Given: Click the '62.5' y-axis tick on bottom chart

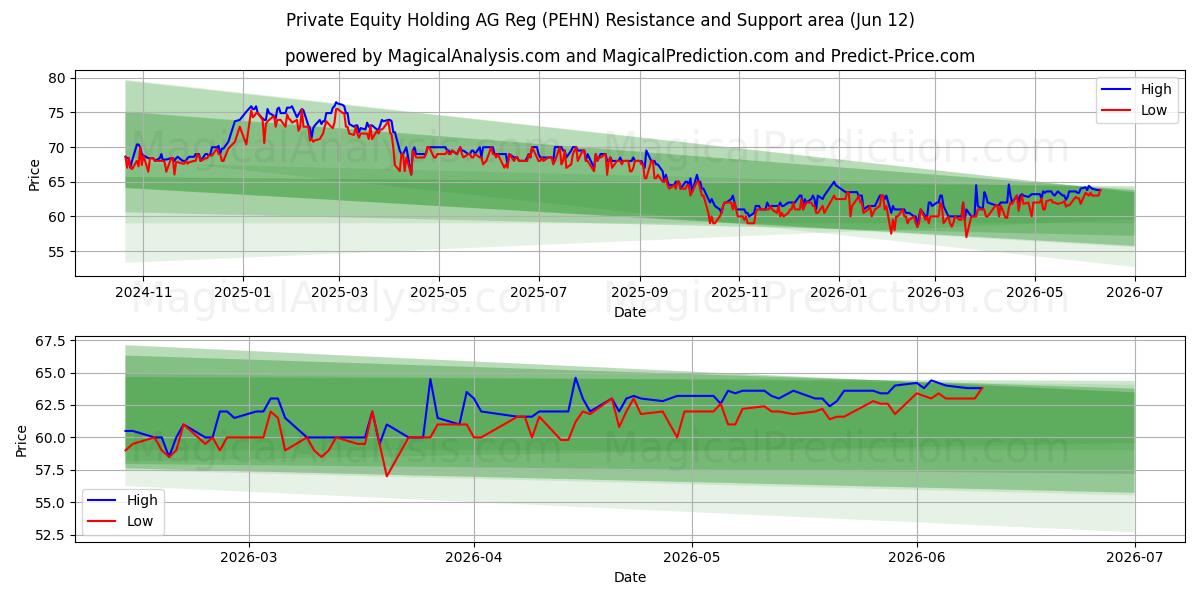Looking at the screenshot, I should (50, 405).
